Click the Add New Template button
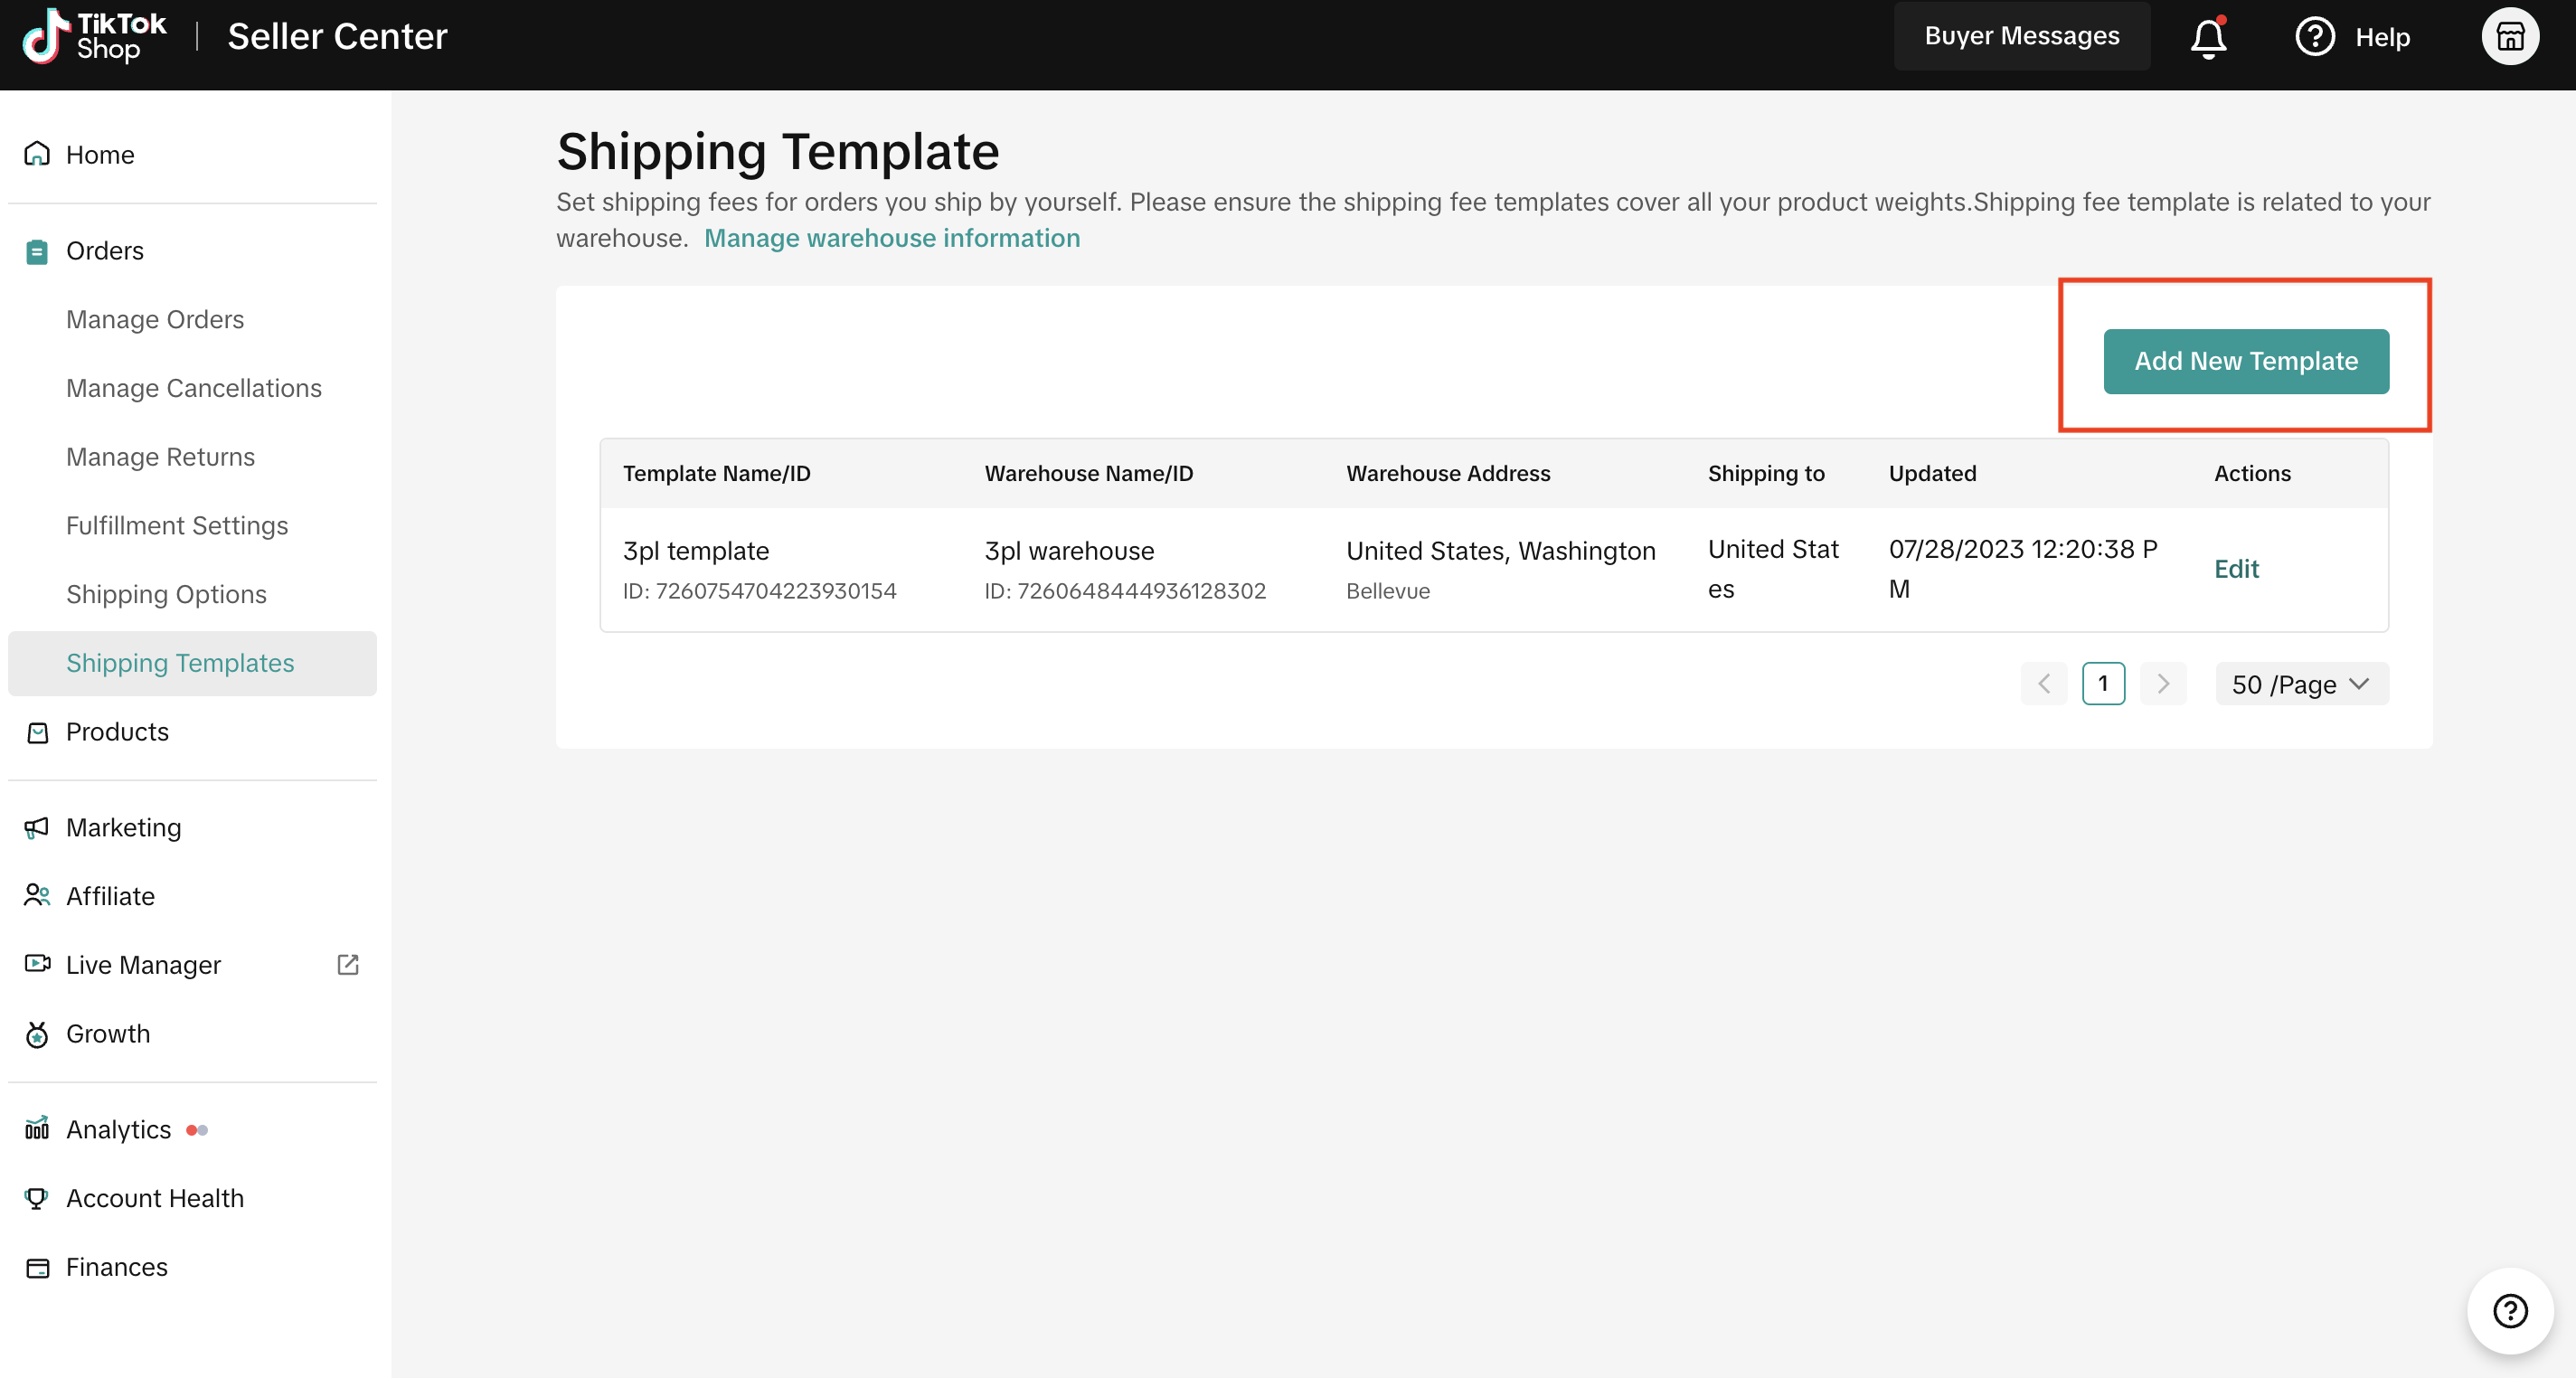This screenshot has width=2576, height=1378. click(2245, 361)
